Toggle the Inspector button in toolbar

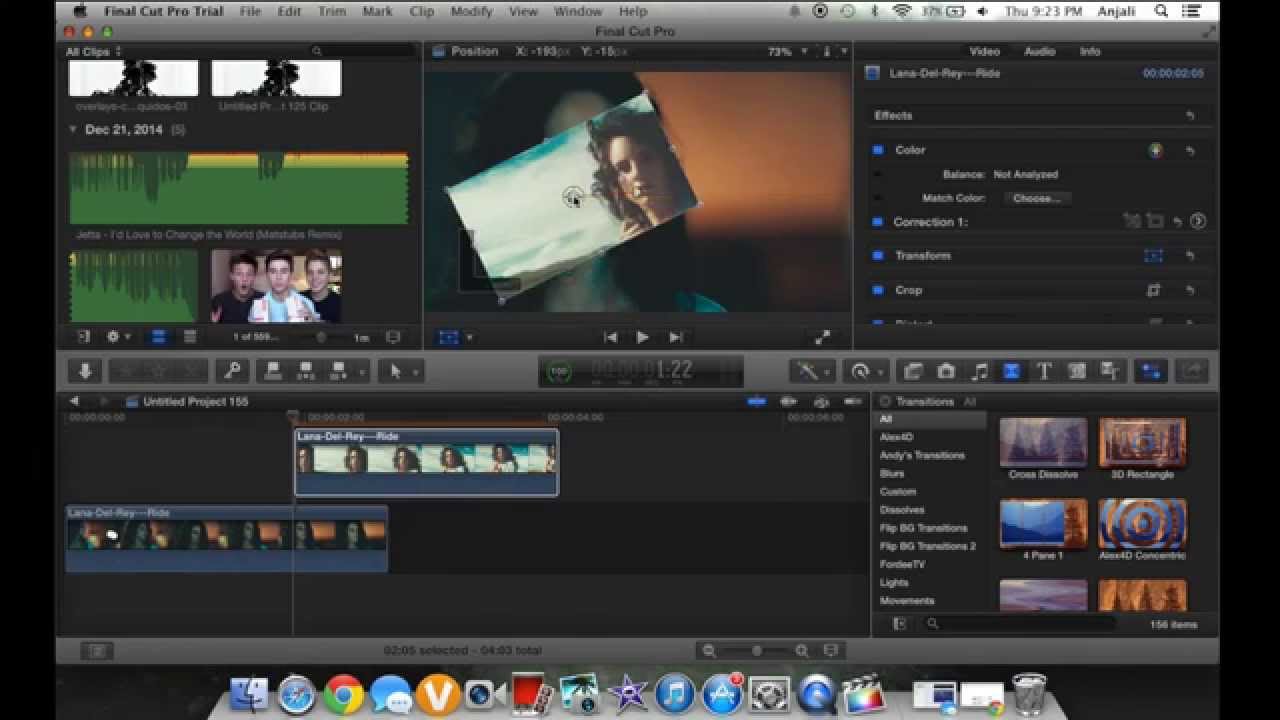pos(1151,371)
